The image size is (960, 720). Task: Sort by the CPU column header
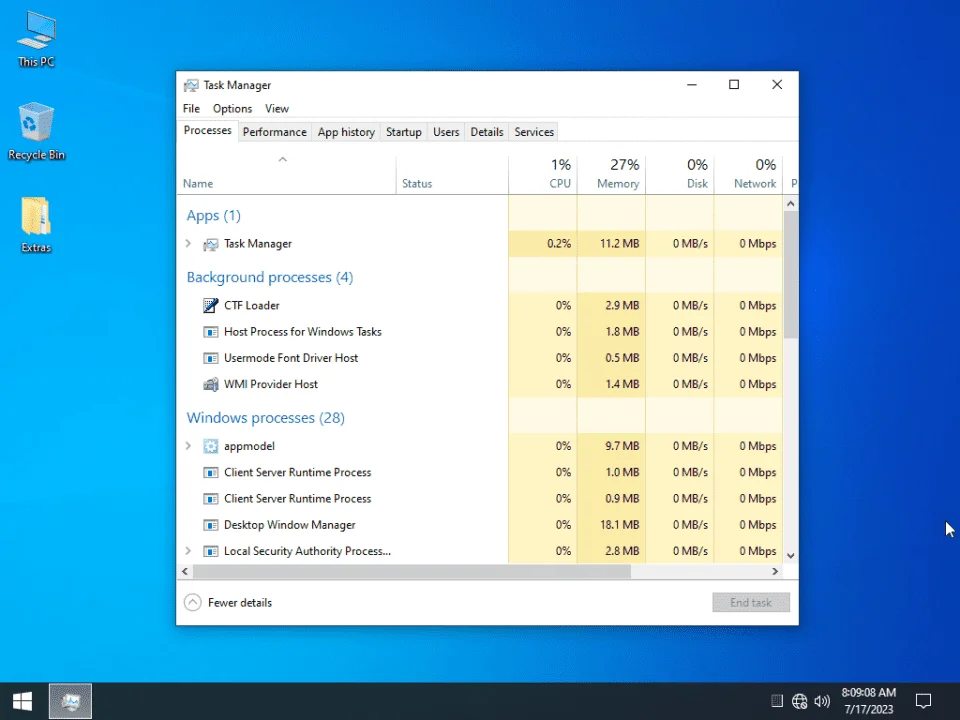(542, 174)
